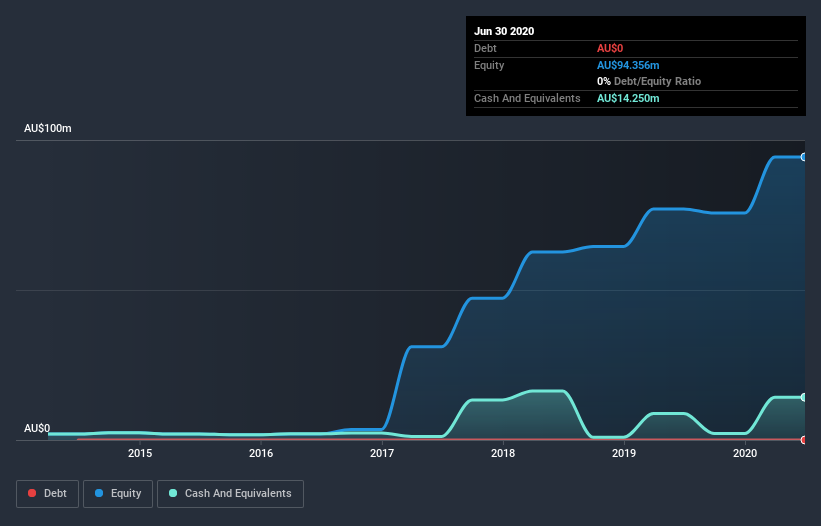The height and width of the screenshot is (526, 821).
Task: Click the blue Equity endpoint marker
Action: pyautogui.click(x=803, y=157)
